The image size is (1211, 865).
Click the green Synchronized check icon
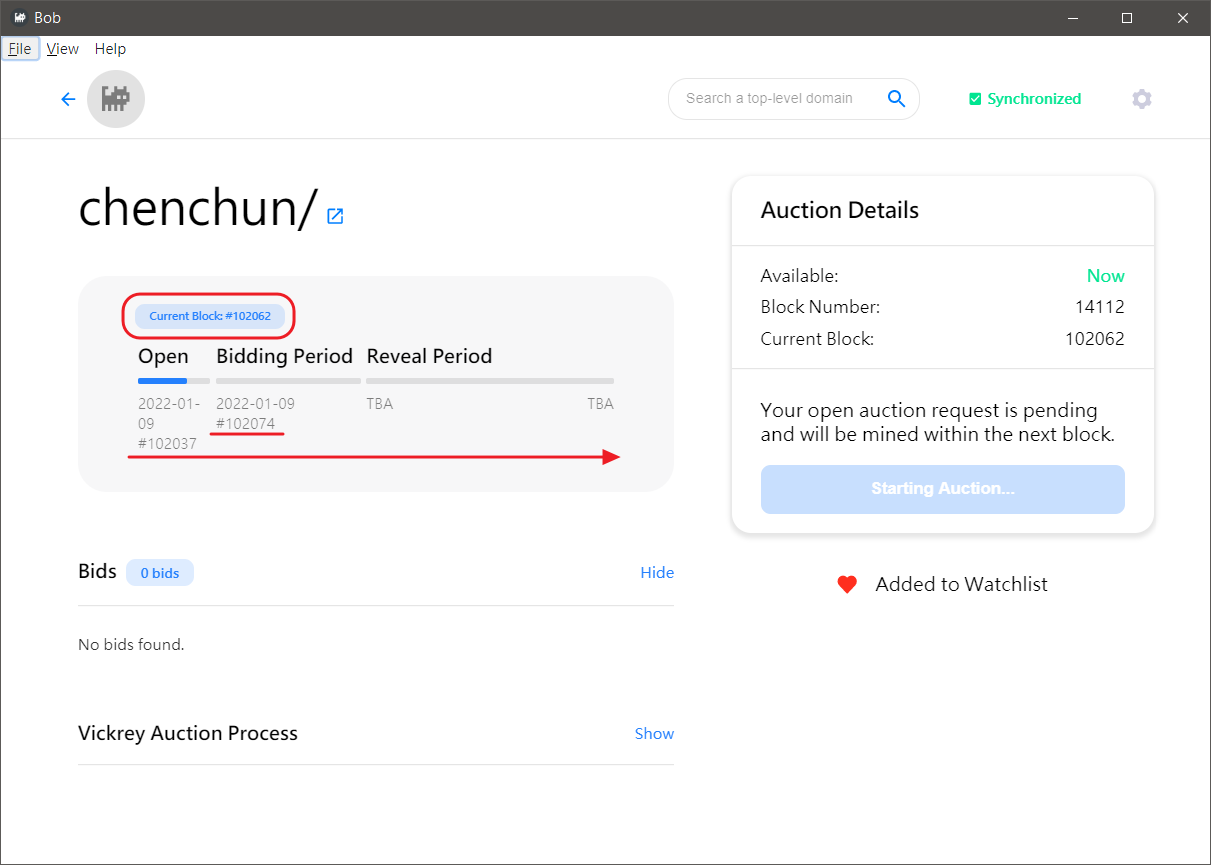975,99
